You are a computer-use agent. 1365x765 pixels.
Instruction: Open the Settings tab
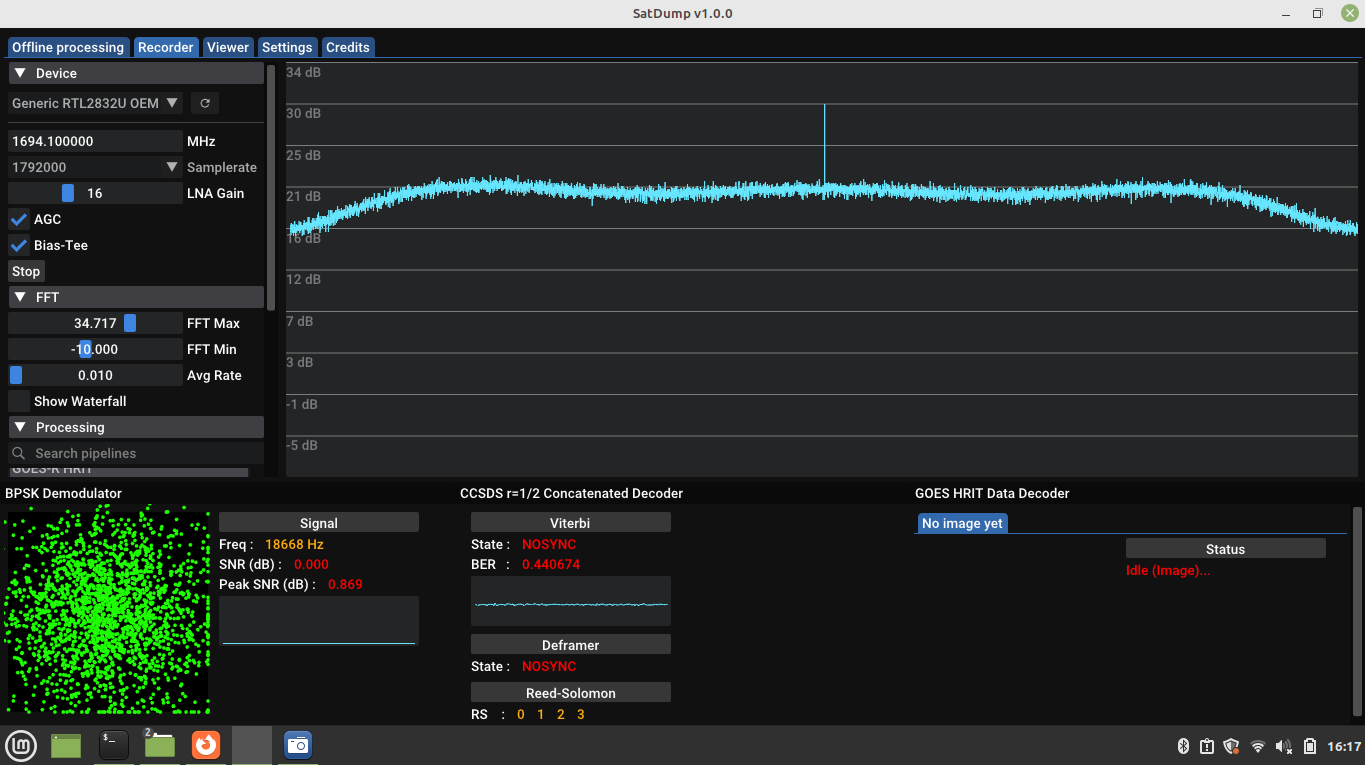pyautogui.click(x=287, y=46)
